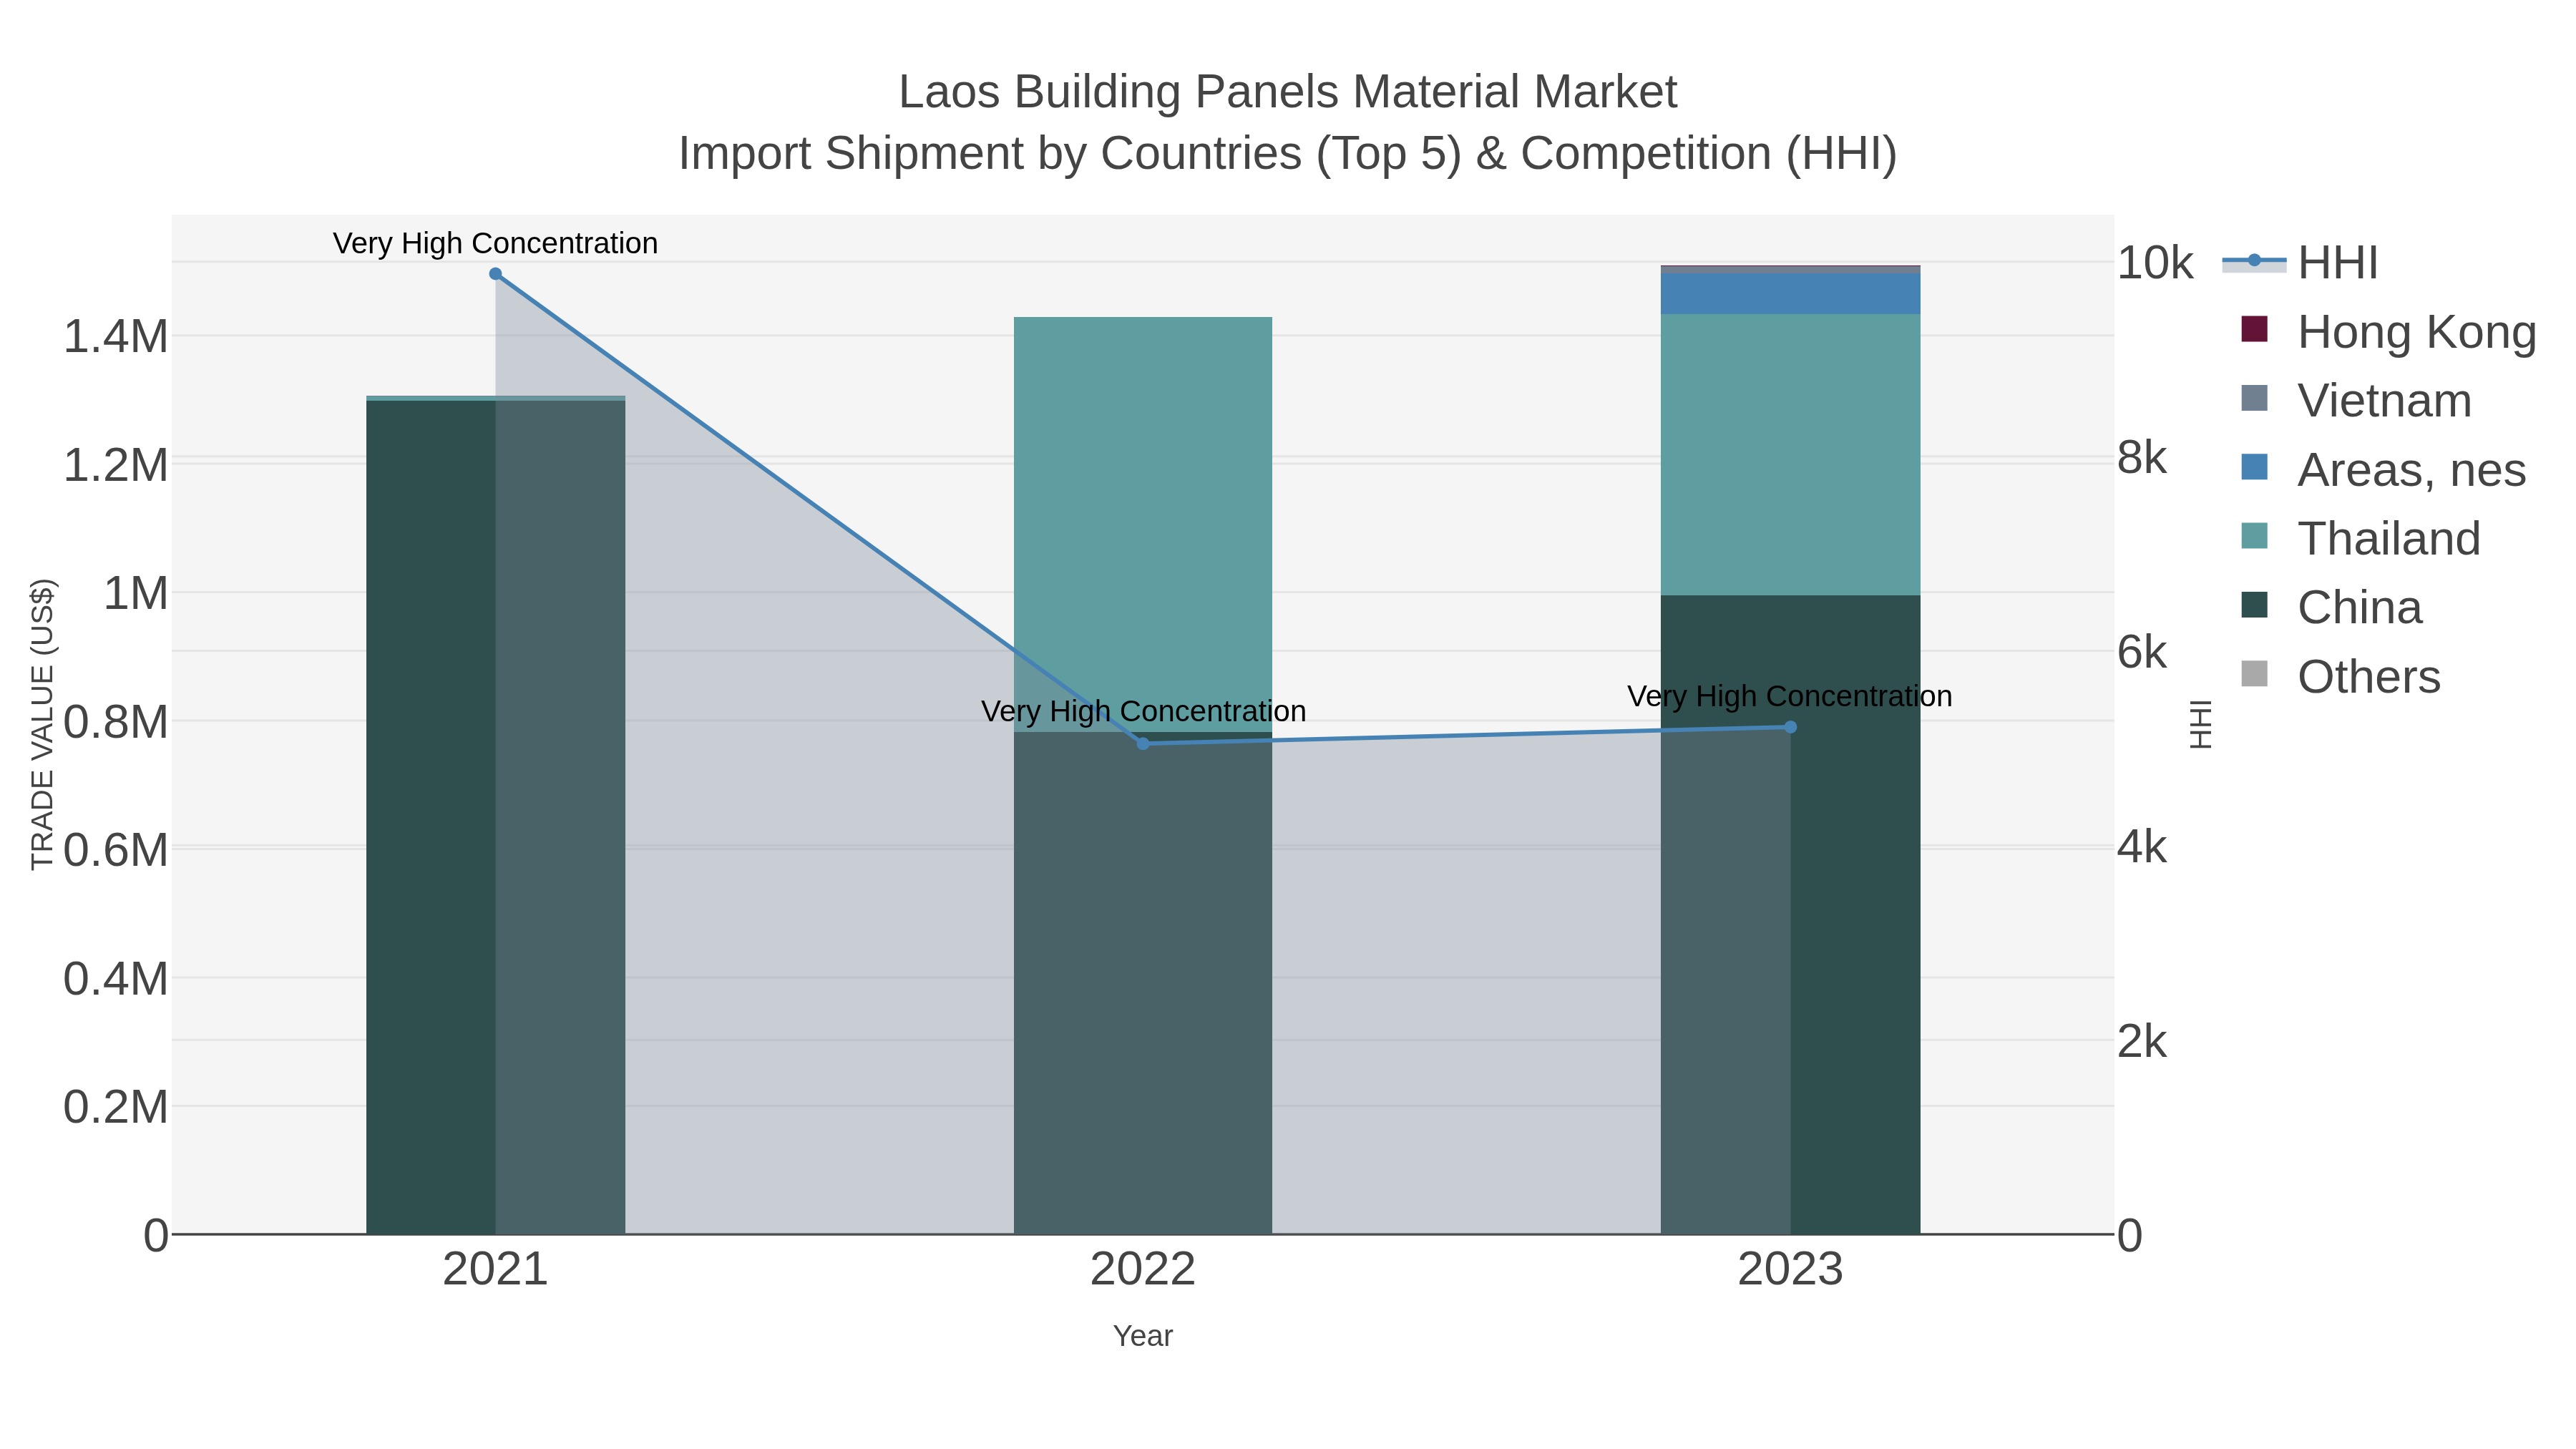Toggle Areas, nes series in legend

coord(2383,470)
